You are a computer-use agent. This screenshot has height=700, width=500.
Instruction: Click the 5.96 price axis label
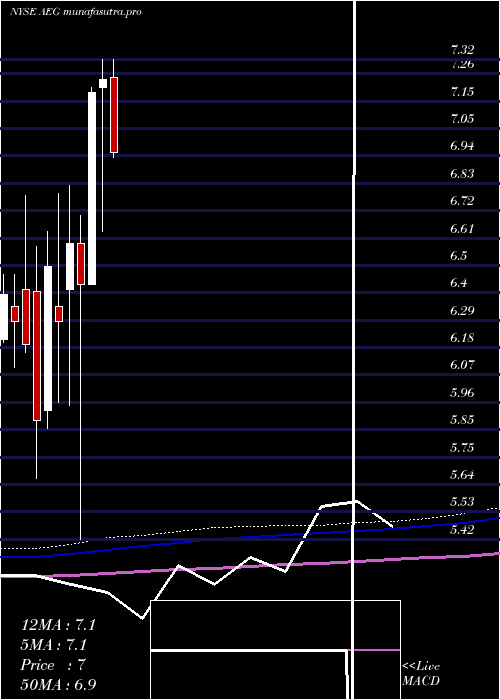[x=462, y=392]
